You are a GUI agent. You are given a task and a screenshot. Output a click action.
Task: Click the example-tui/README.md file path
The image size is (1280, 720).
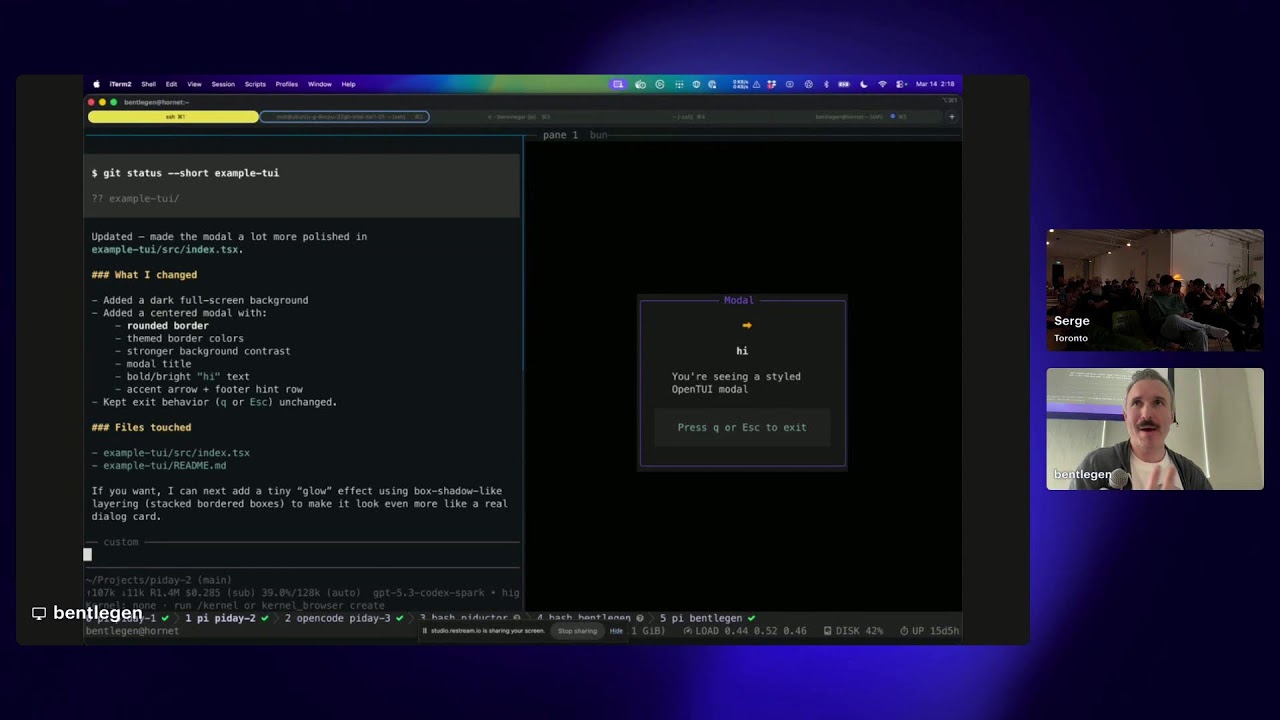click(164, 466)
